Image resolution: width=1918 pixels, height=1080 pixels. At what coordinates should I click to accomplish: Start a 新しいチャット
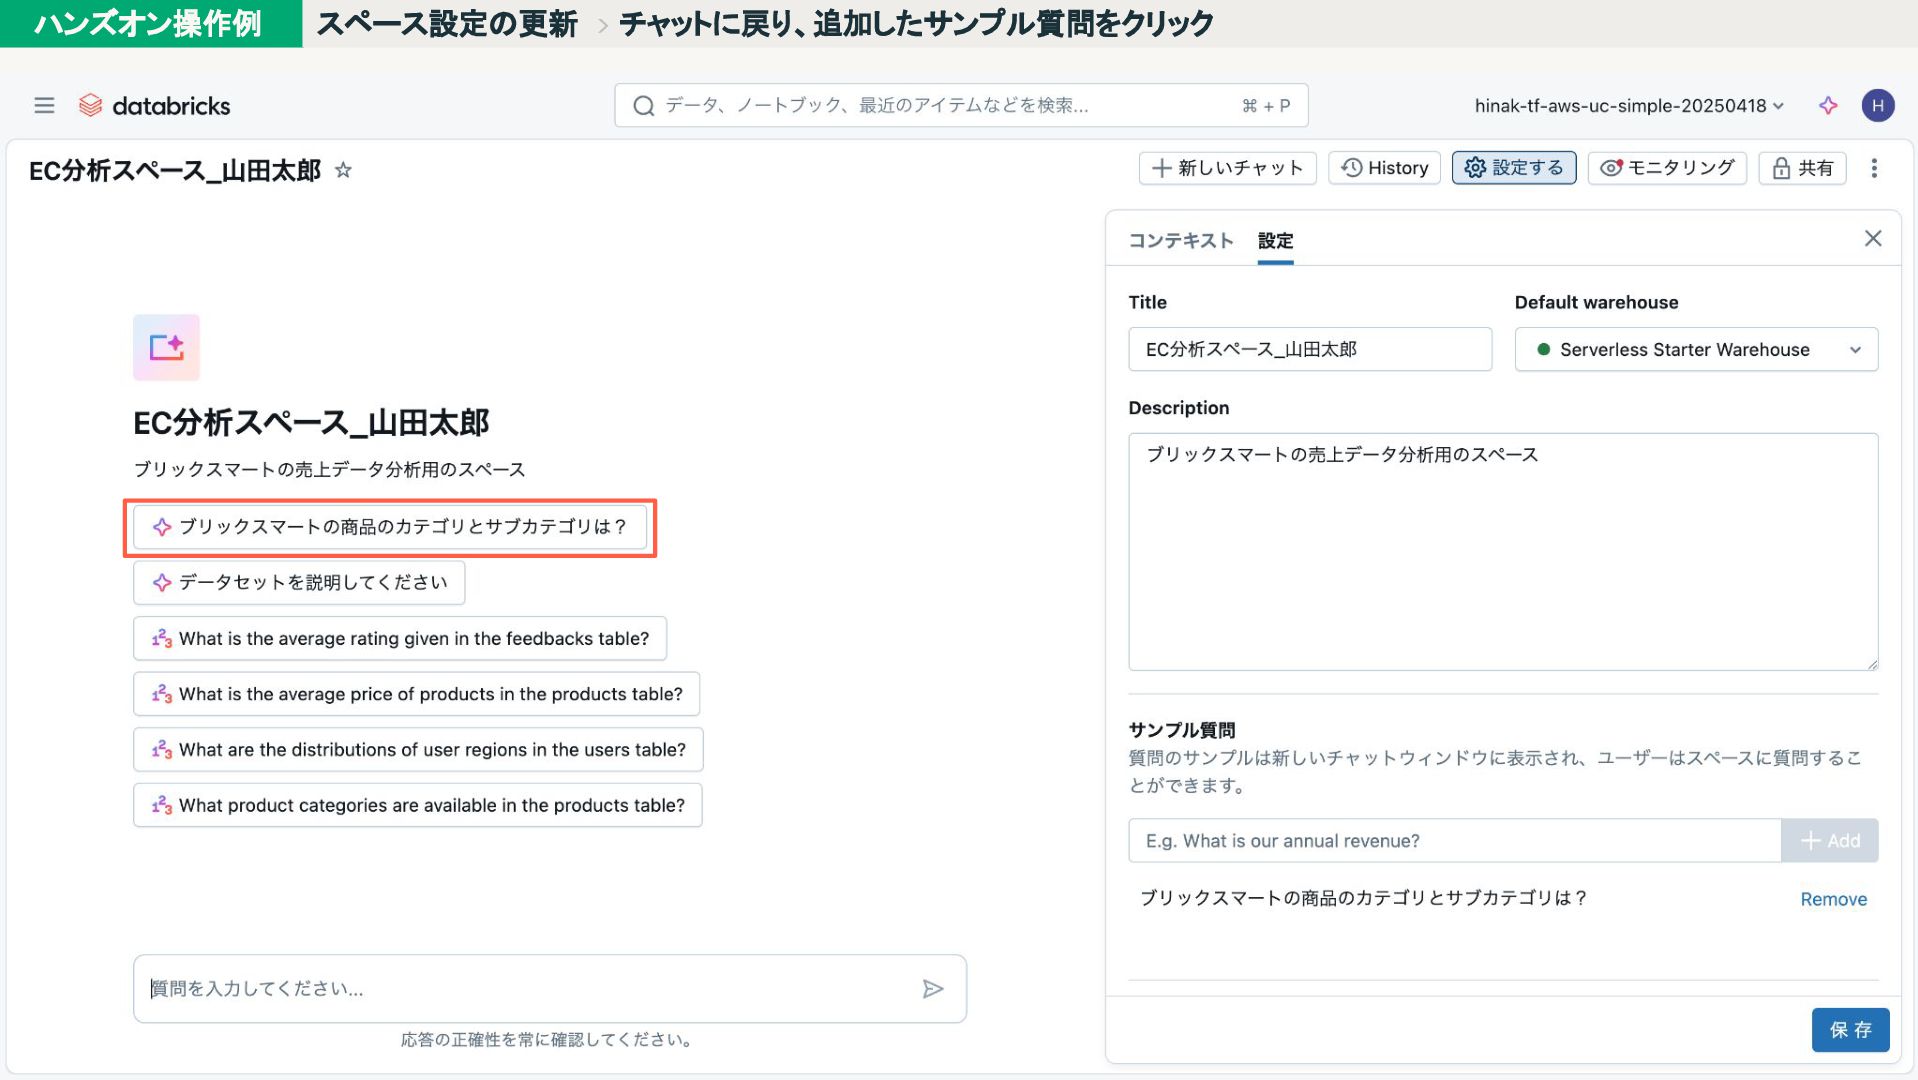[1227, 168]
